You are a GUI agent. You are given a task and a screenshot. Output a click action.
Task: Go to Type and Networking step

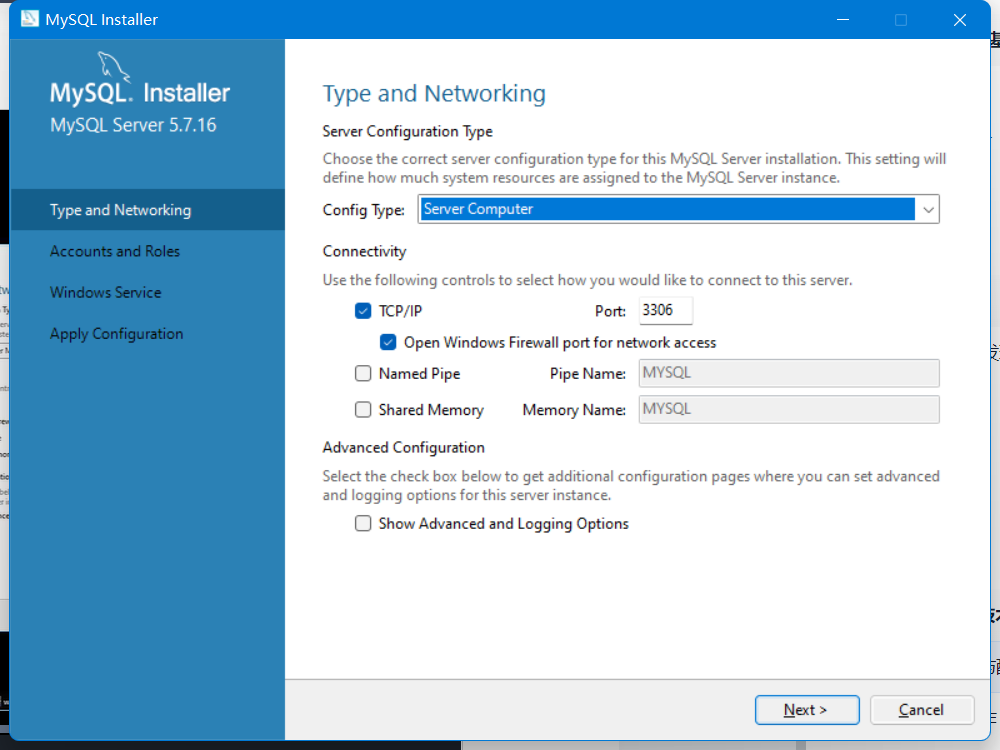[147, 210]
